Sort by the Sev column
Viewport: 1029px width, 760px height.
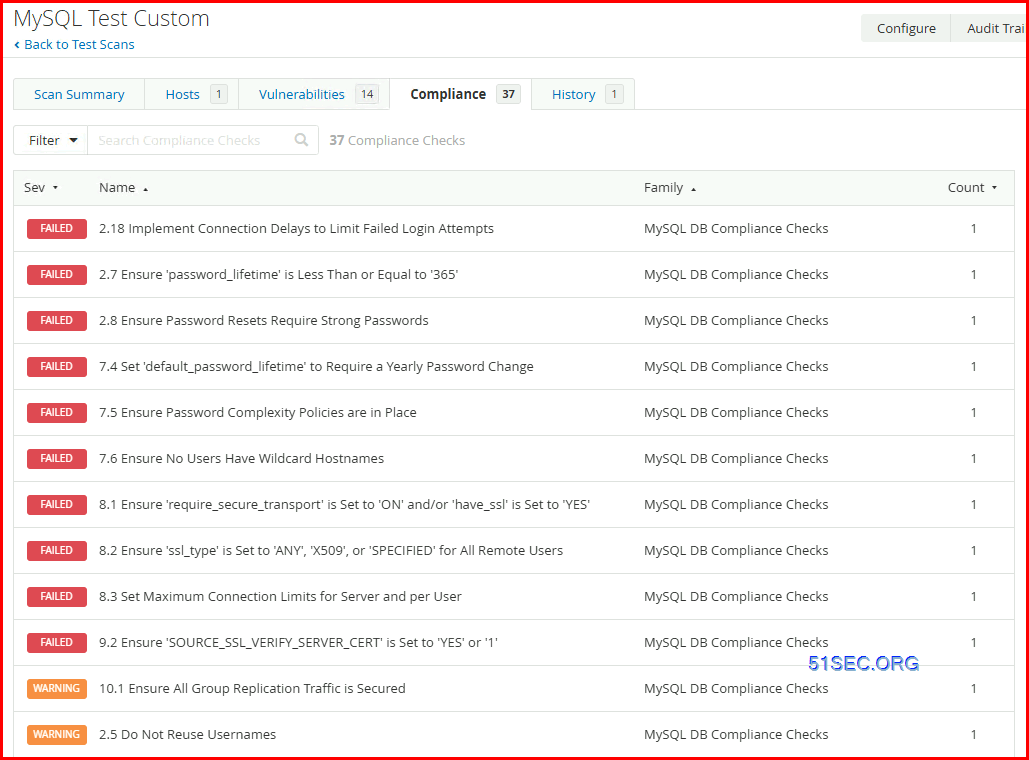(41, 188)
